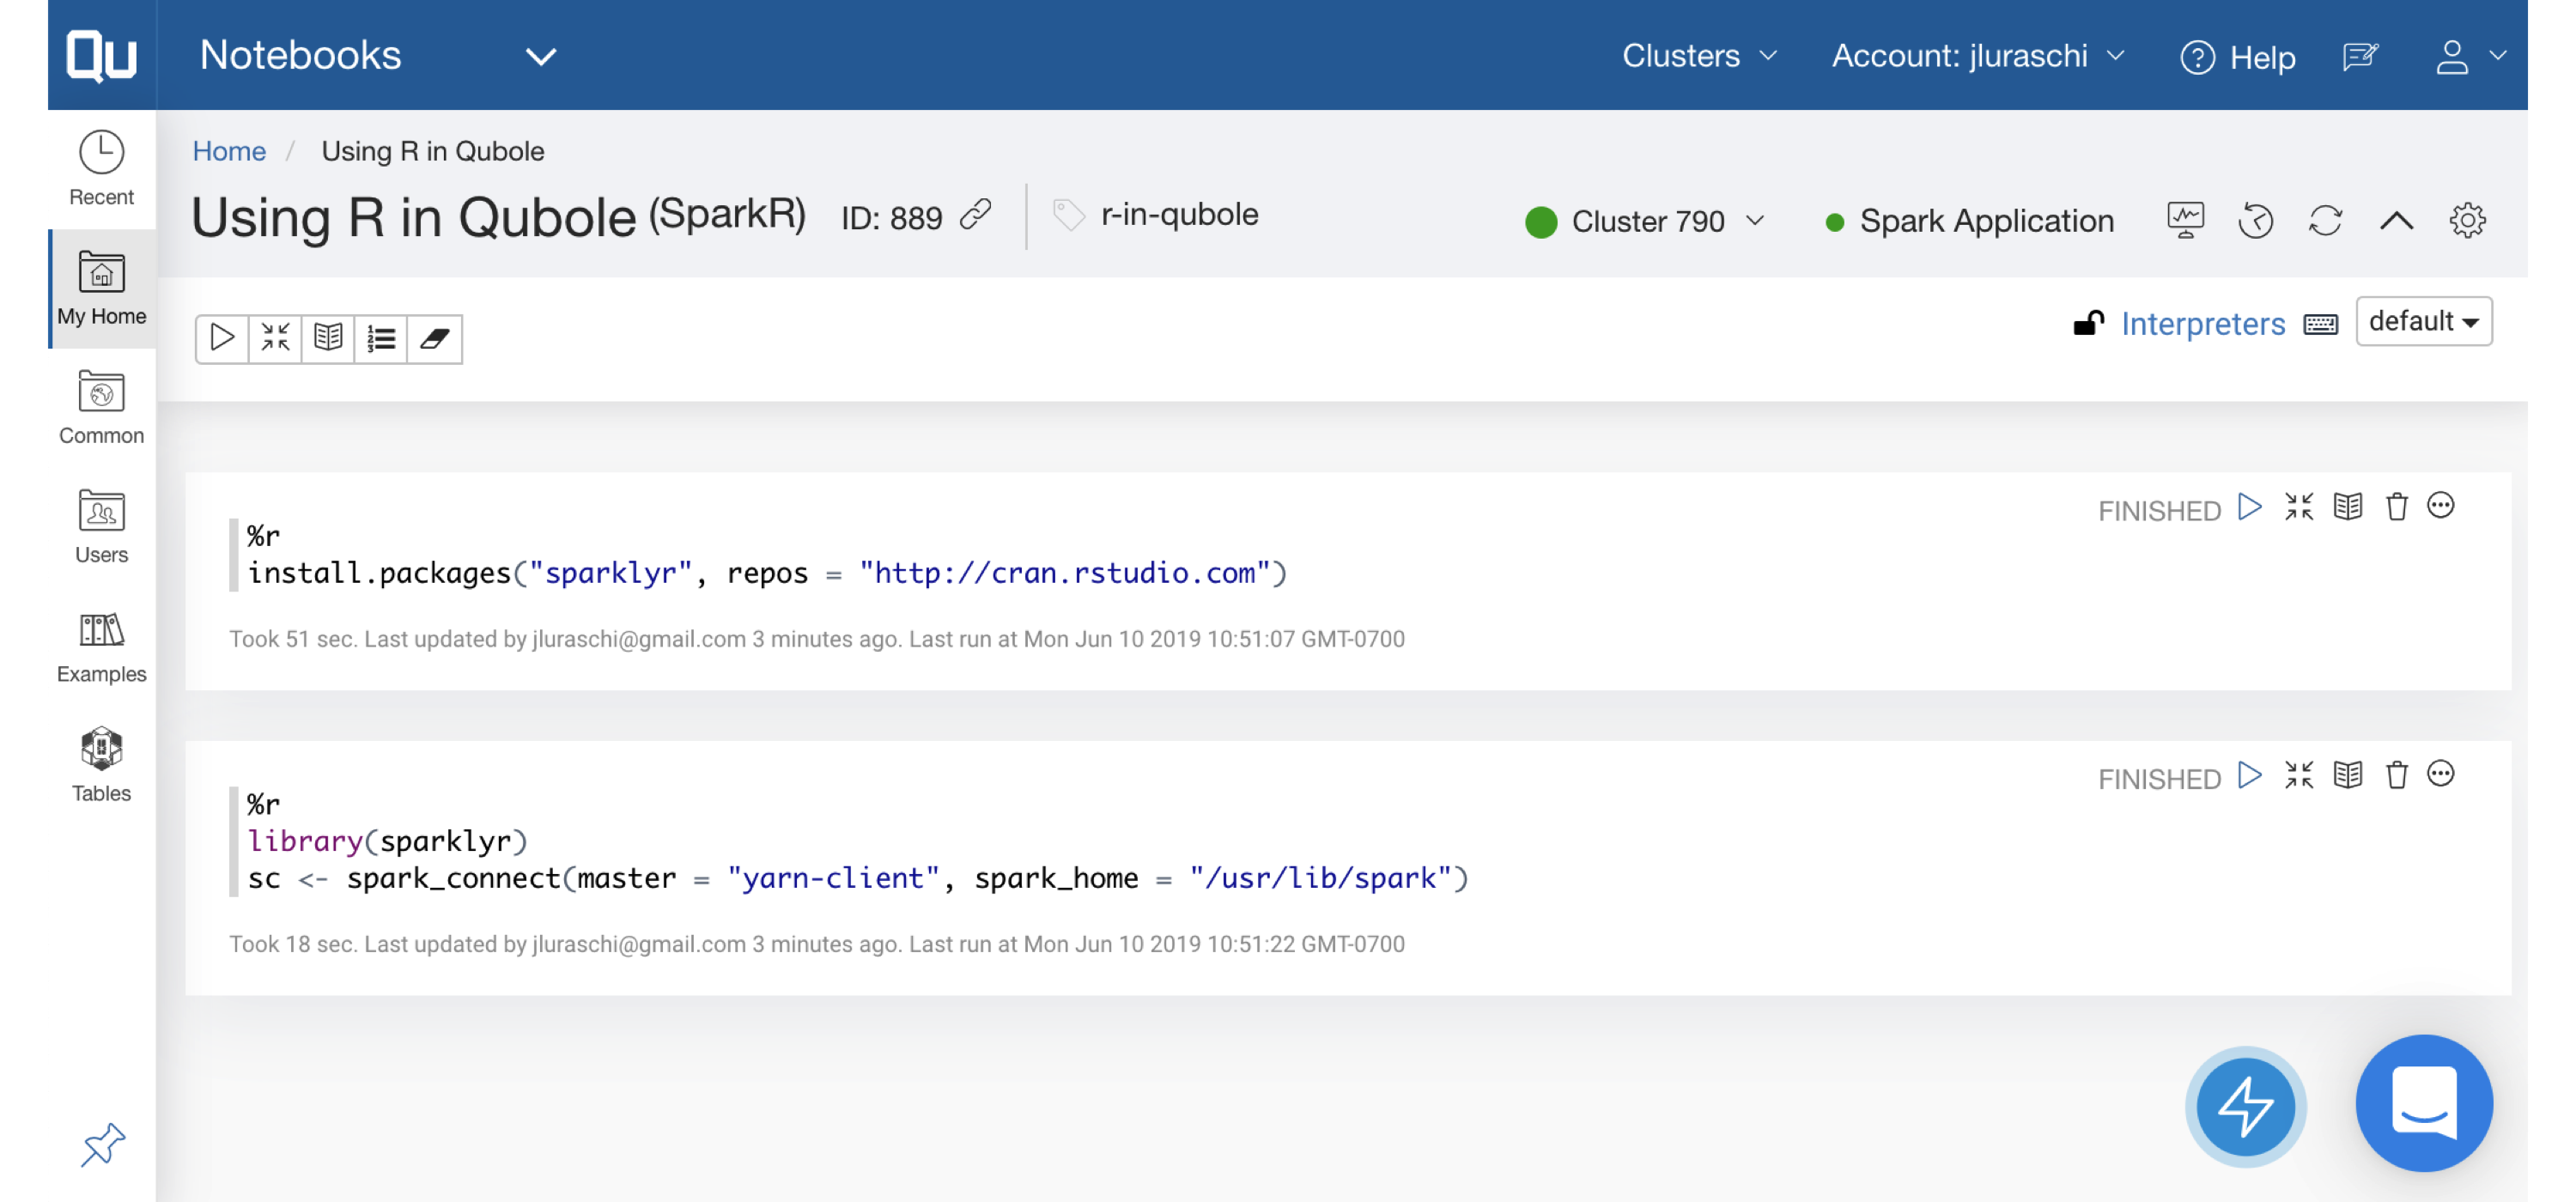Open the lightning bolt quick action button

(2245, 1105)
